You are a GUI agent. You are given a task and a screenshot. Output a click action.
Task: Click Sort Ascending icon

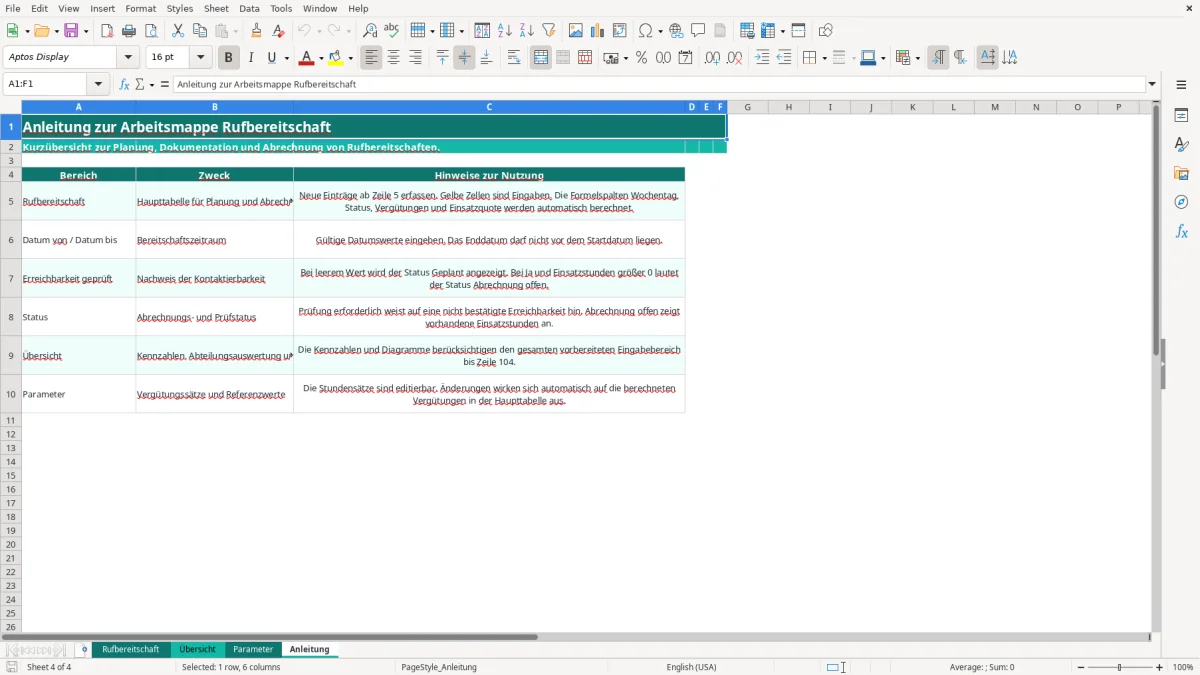pyautogui.click(x=505, y=31)
